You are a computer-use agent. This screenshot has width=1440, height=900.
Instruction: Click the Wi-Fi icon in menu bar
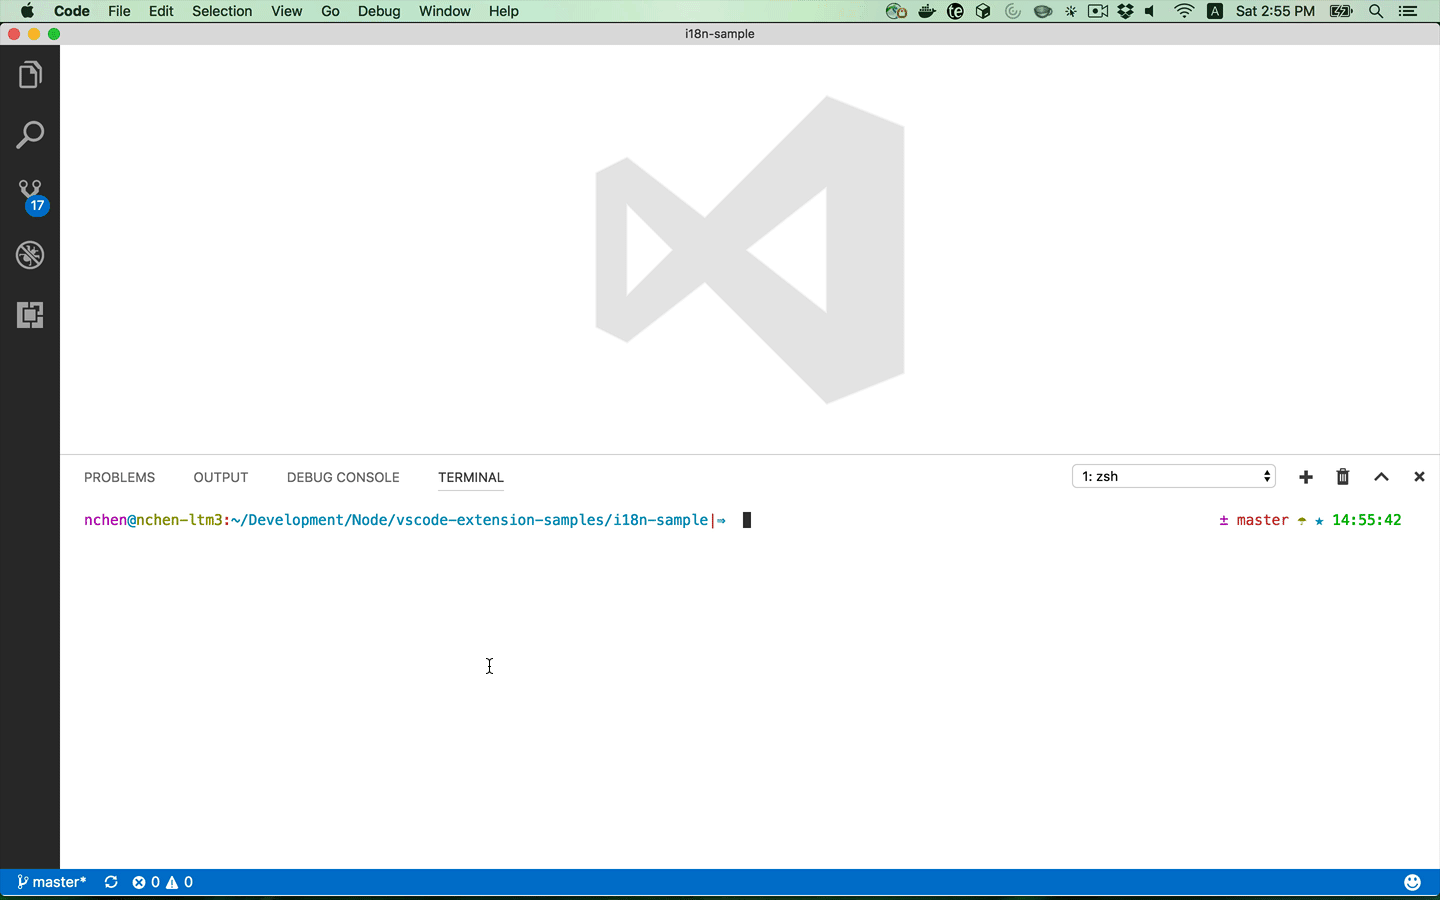click(x=1184, y=11)
